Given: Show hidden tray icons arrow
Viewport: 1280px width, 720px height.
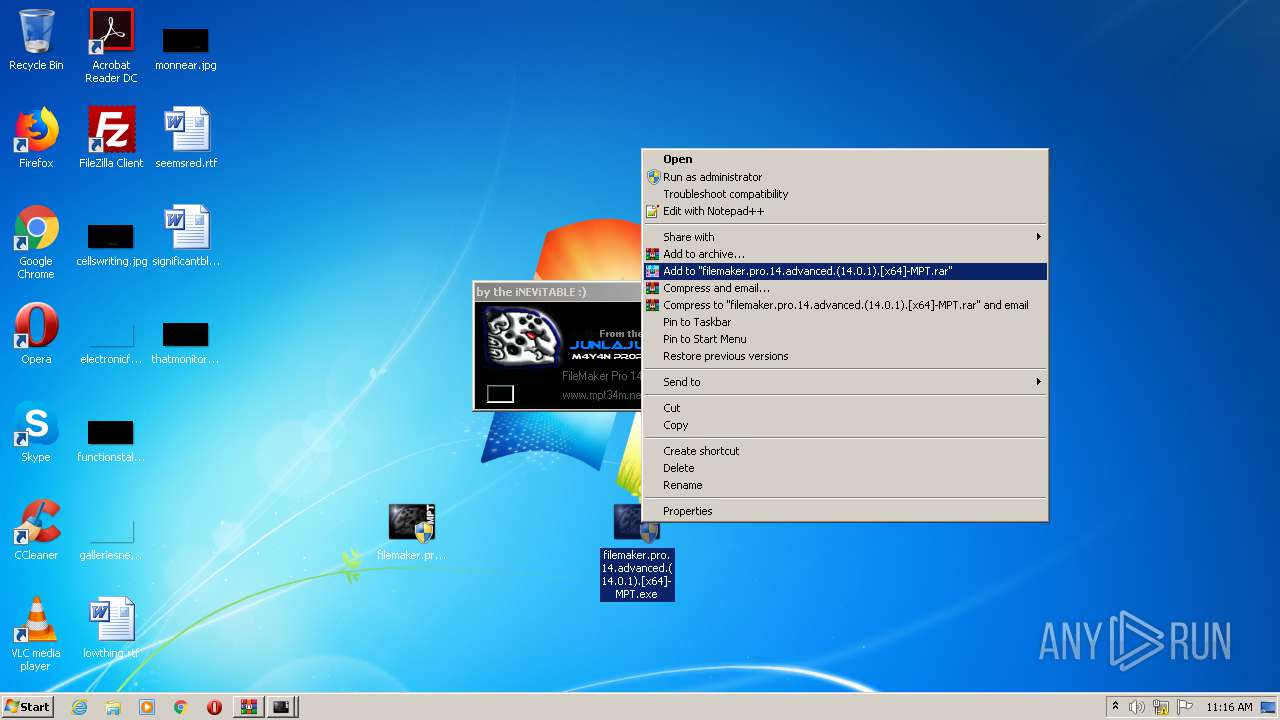Looking at the screenshot, I should tap(1115, 707).
